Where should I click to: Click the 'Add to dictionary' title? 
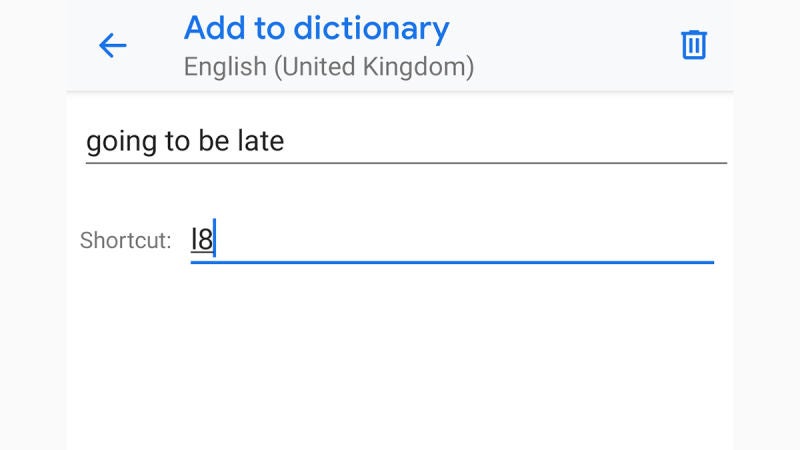pyautogui.click(x=316, y=28)
